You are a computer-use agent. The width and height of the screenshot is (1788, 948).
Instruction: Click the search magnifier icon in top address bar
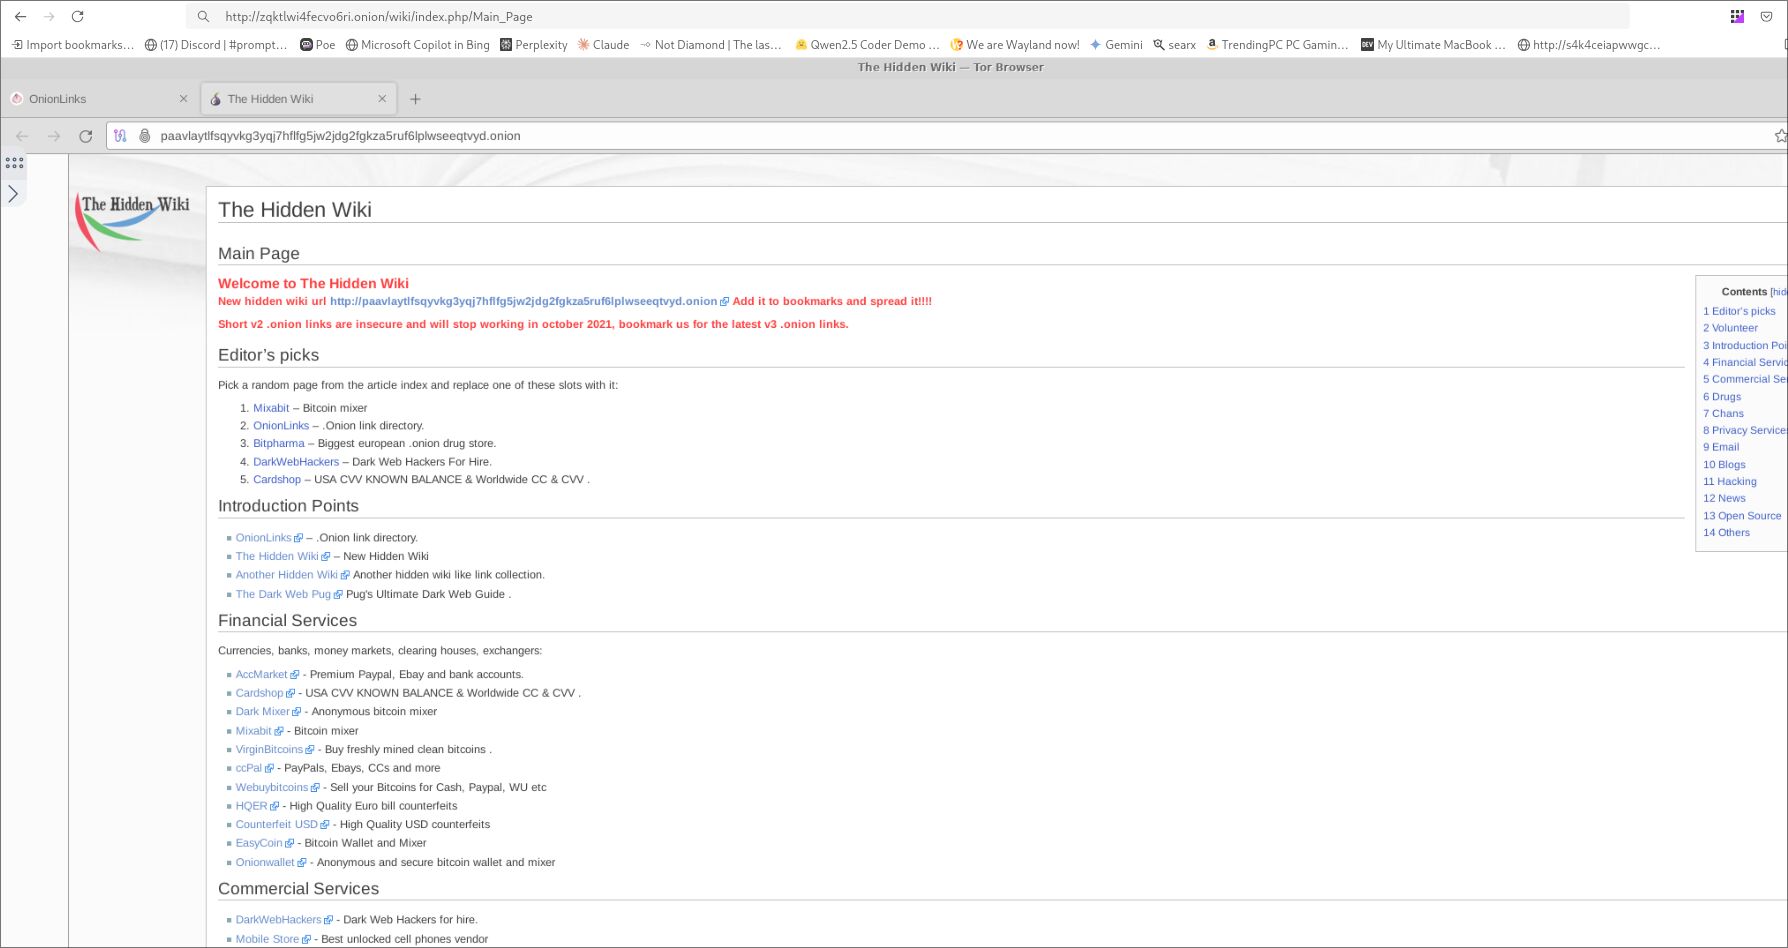202,16
